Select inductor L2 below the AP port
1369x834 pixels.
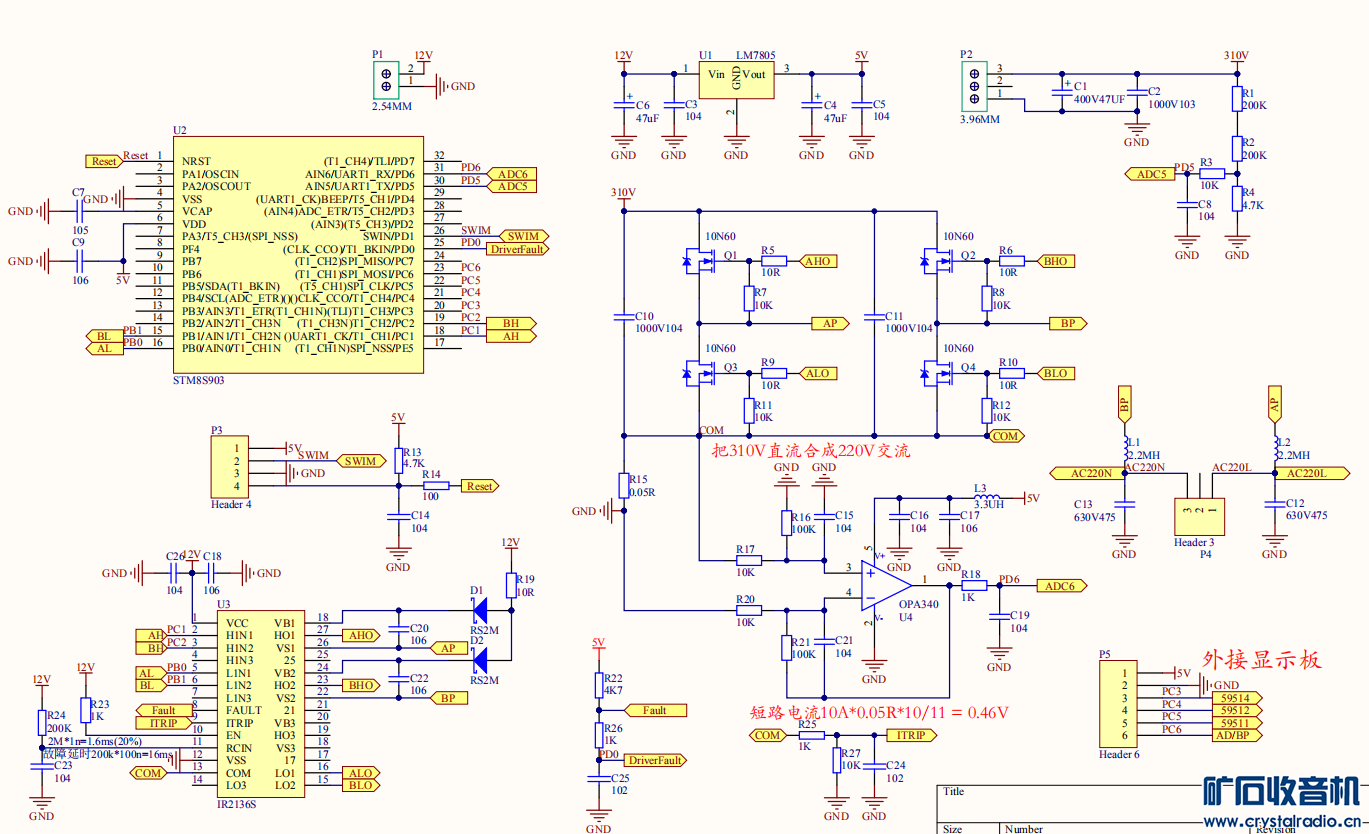(1274, 447)
